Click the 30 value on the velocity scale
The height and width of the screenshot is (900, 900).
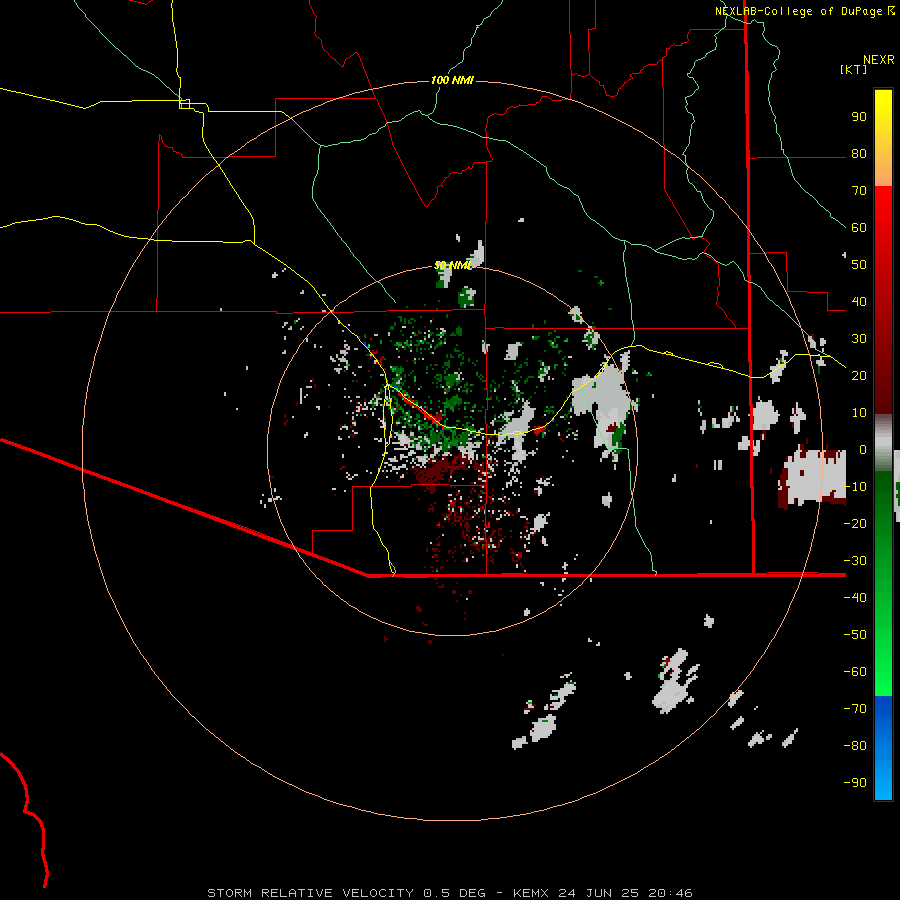pos(859,339)
